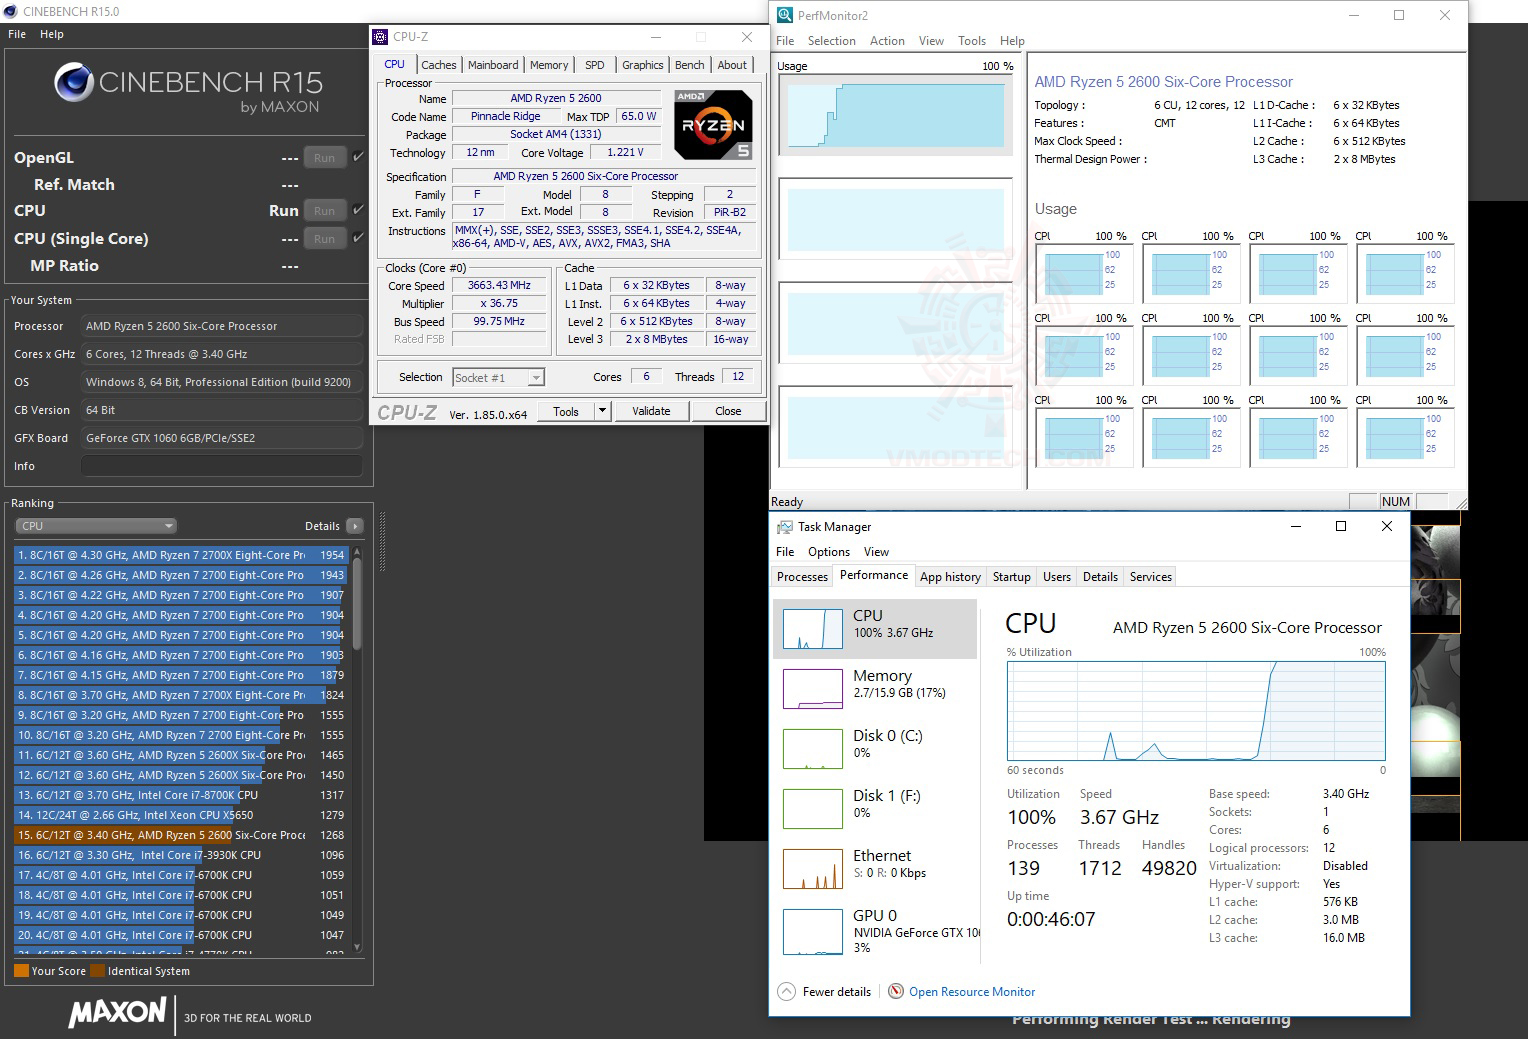Select the CPU graph thumbnail in Task Manager
This screenshot has width=1528, height=1039.
(x=813, y=629)
